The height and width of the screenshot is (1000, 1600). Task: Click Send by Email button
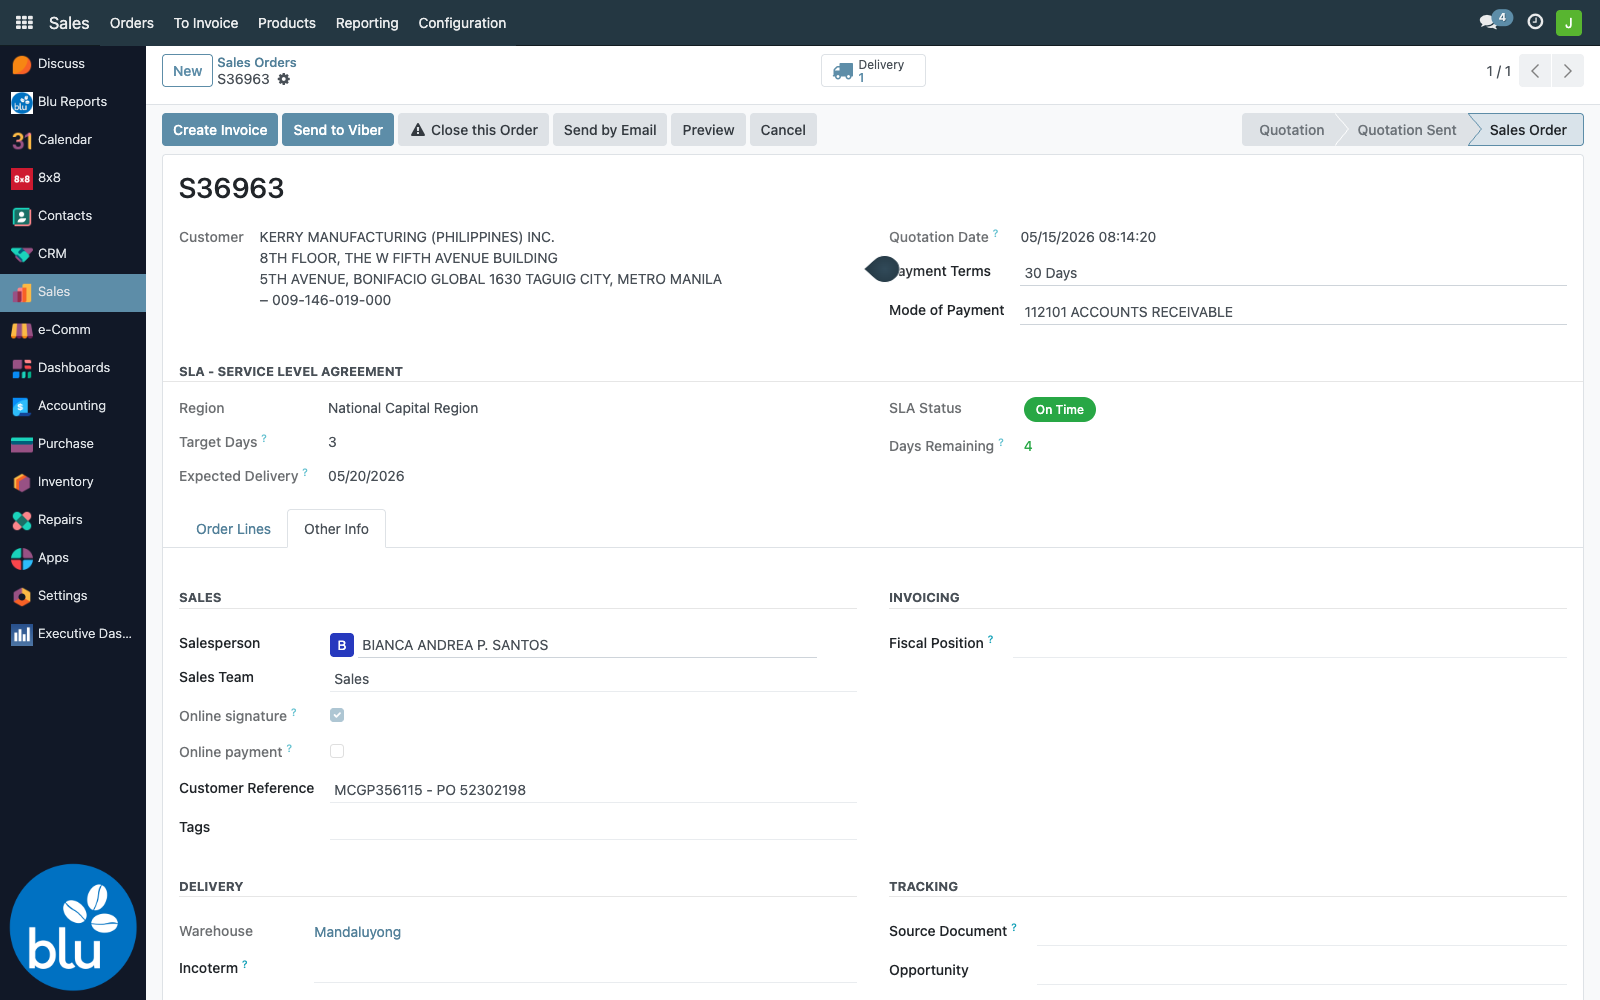pos(610,130)
